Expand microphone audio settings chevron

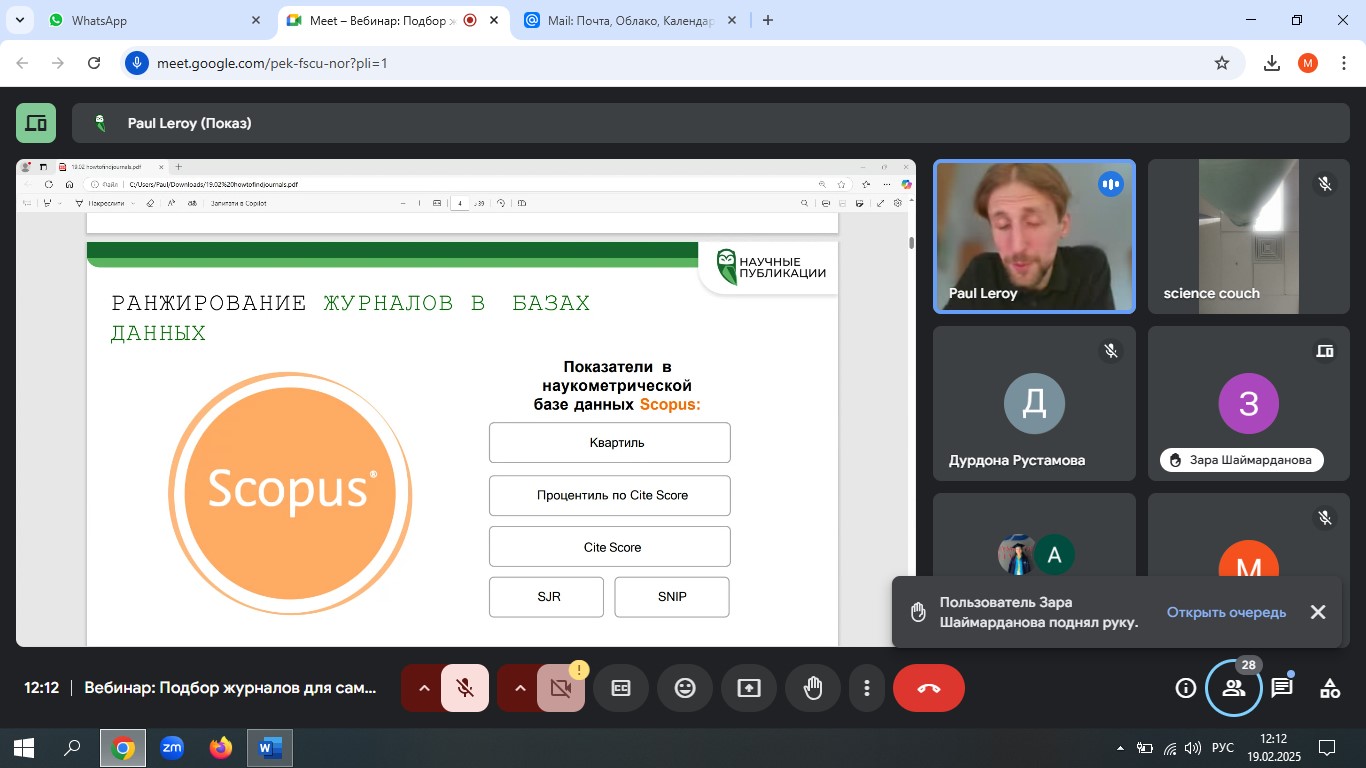[x=423, y=688]
